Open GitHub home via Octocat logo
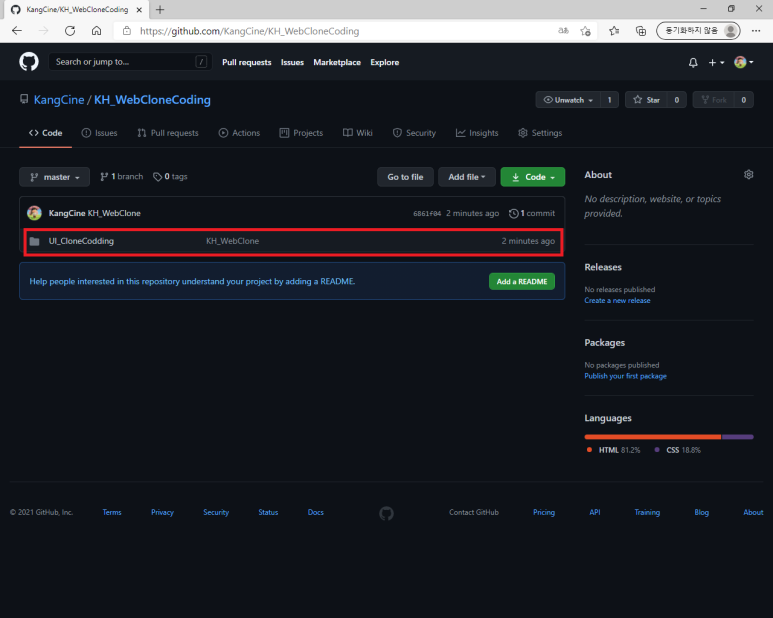 point(29,62)
